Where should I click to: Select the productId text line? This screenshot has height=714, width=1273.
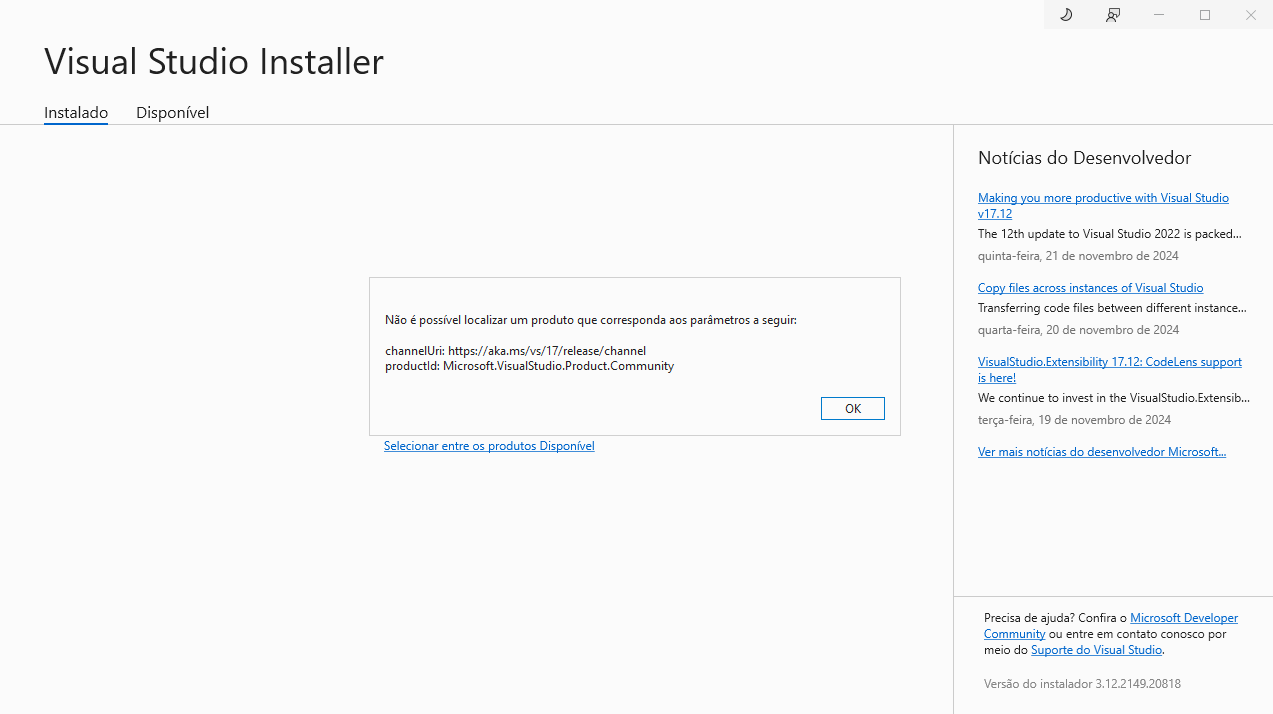click(x=529, y=366)
